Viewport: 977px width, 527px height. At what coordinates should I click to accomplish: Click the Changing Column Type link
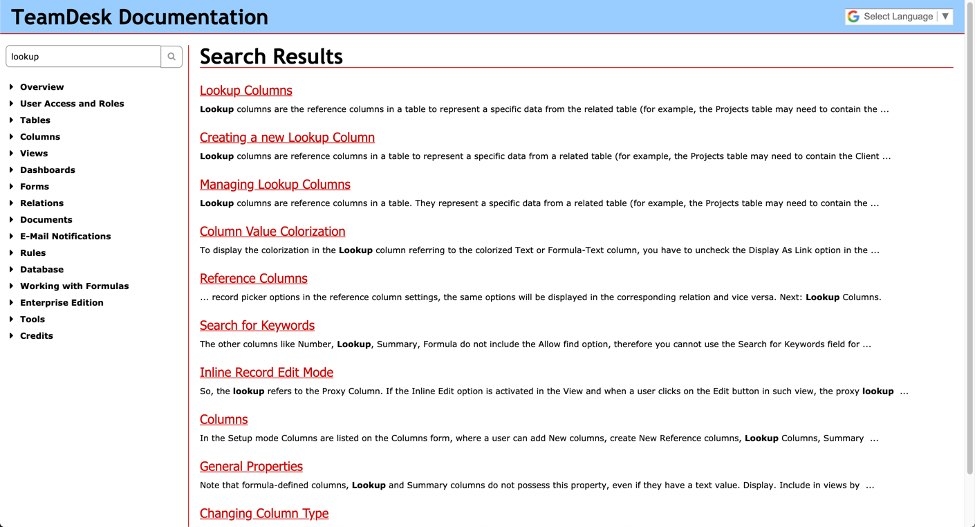[264, 514]
